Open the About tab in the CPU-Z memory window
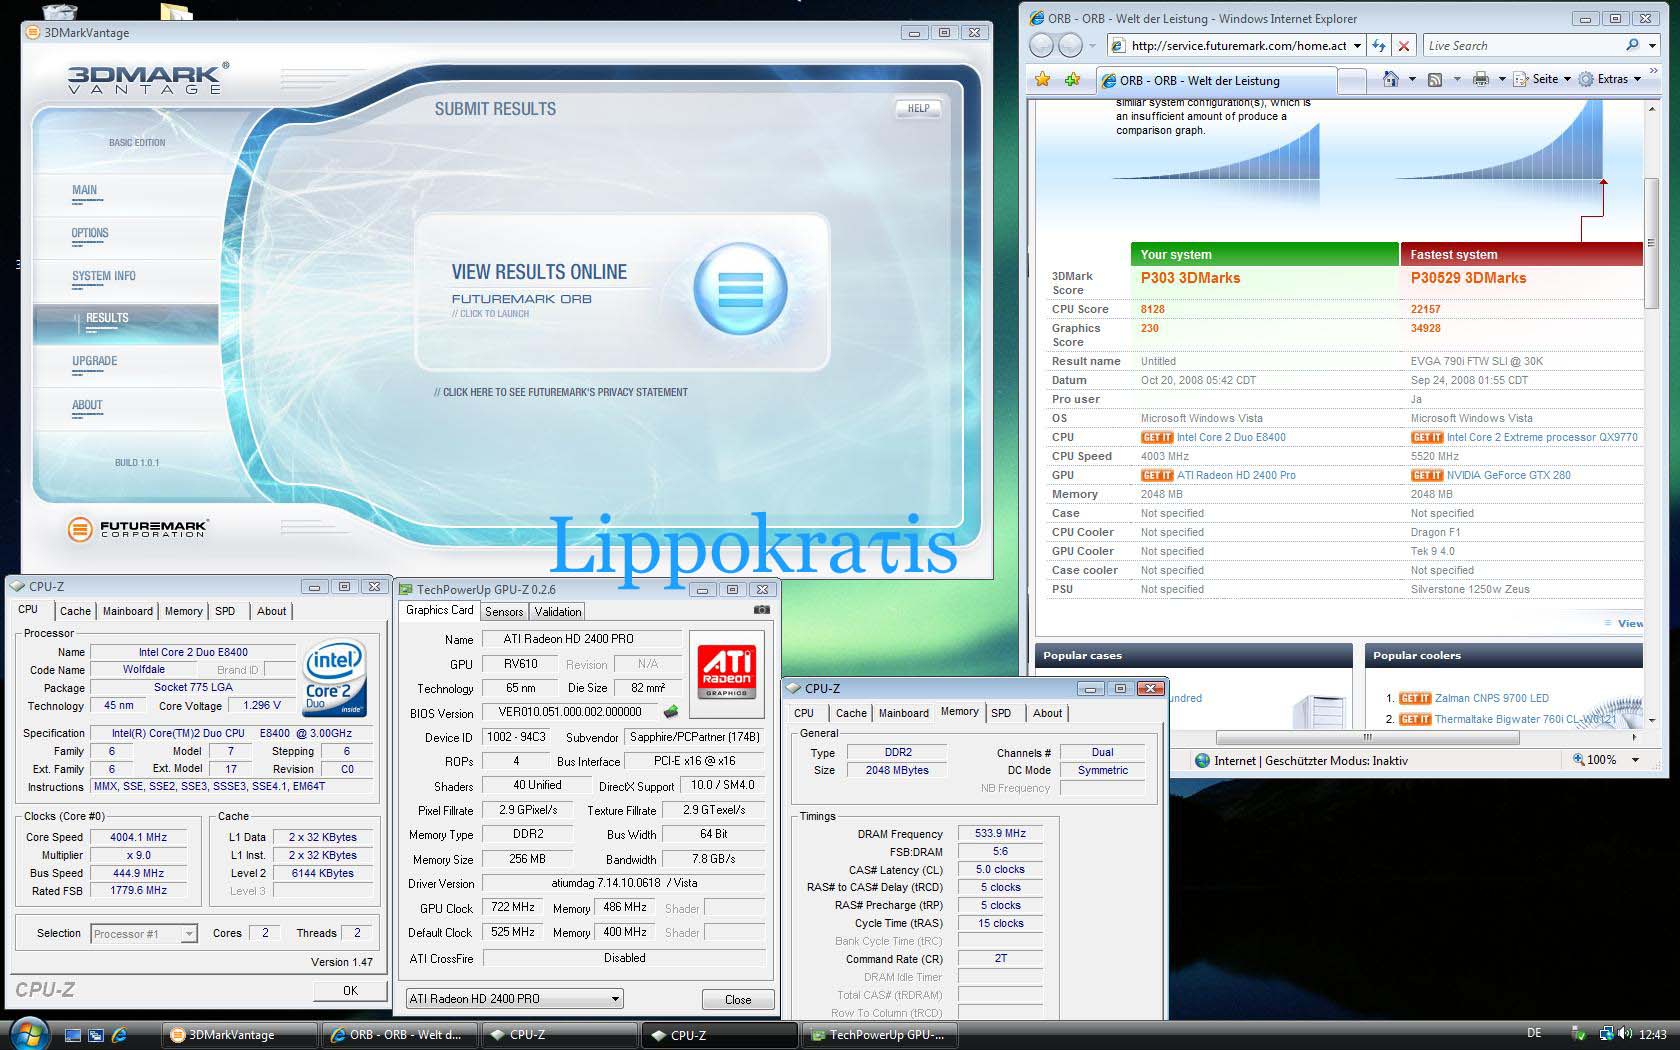 (x=1047, y=713)
